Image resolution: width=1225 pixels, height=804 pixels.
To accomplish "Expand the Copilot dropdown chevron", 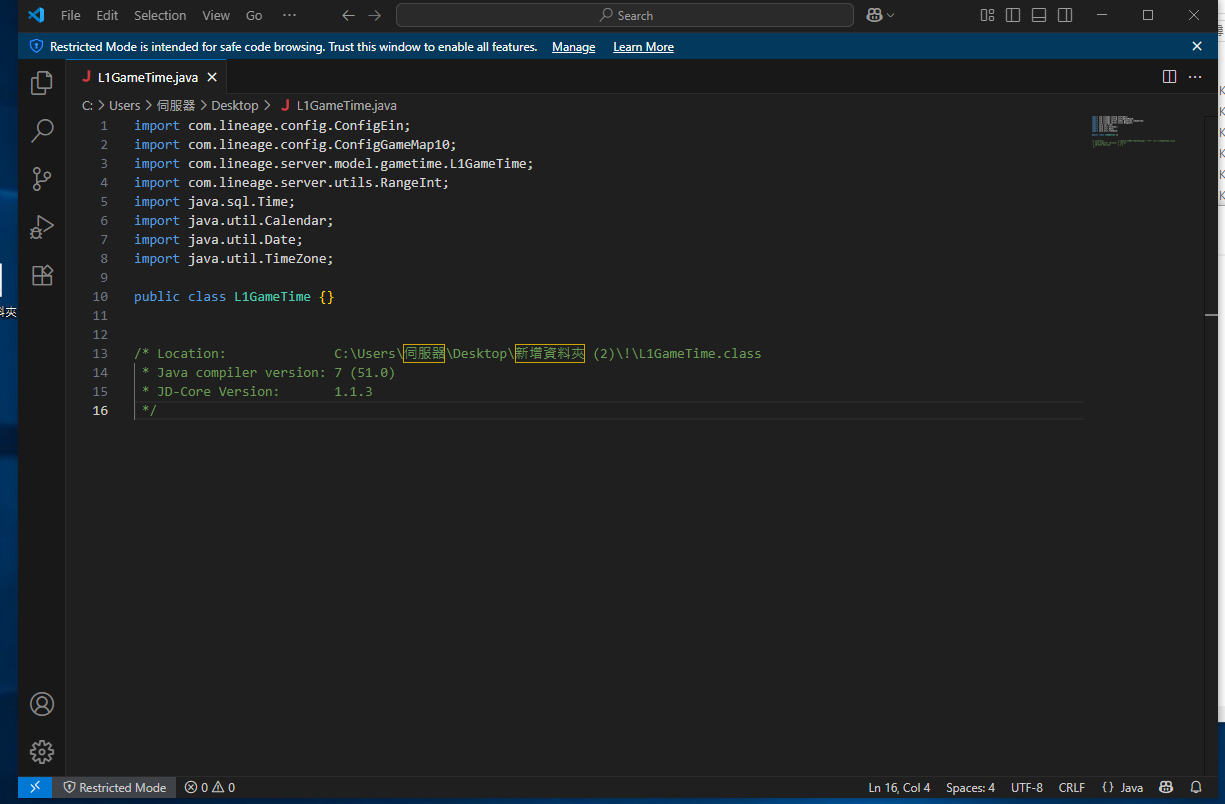I will point(891,15).
